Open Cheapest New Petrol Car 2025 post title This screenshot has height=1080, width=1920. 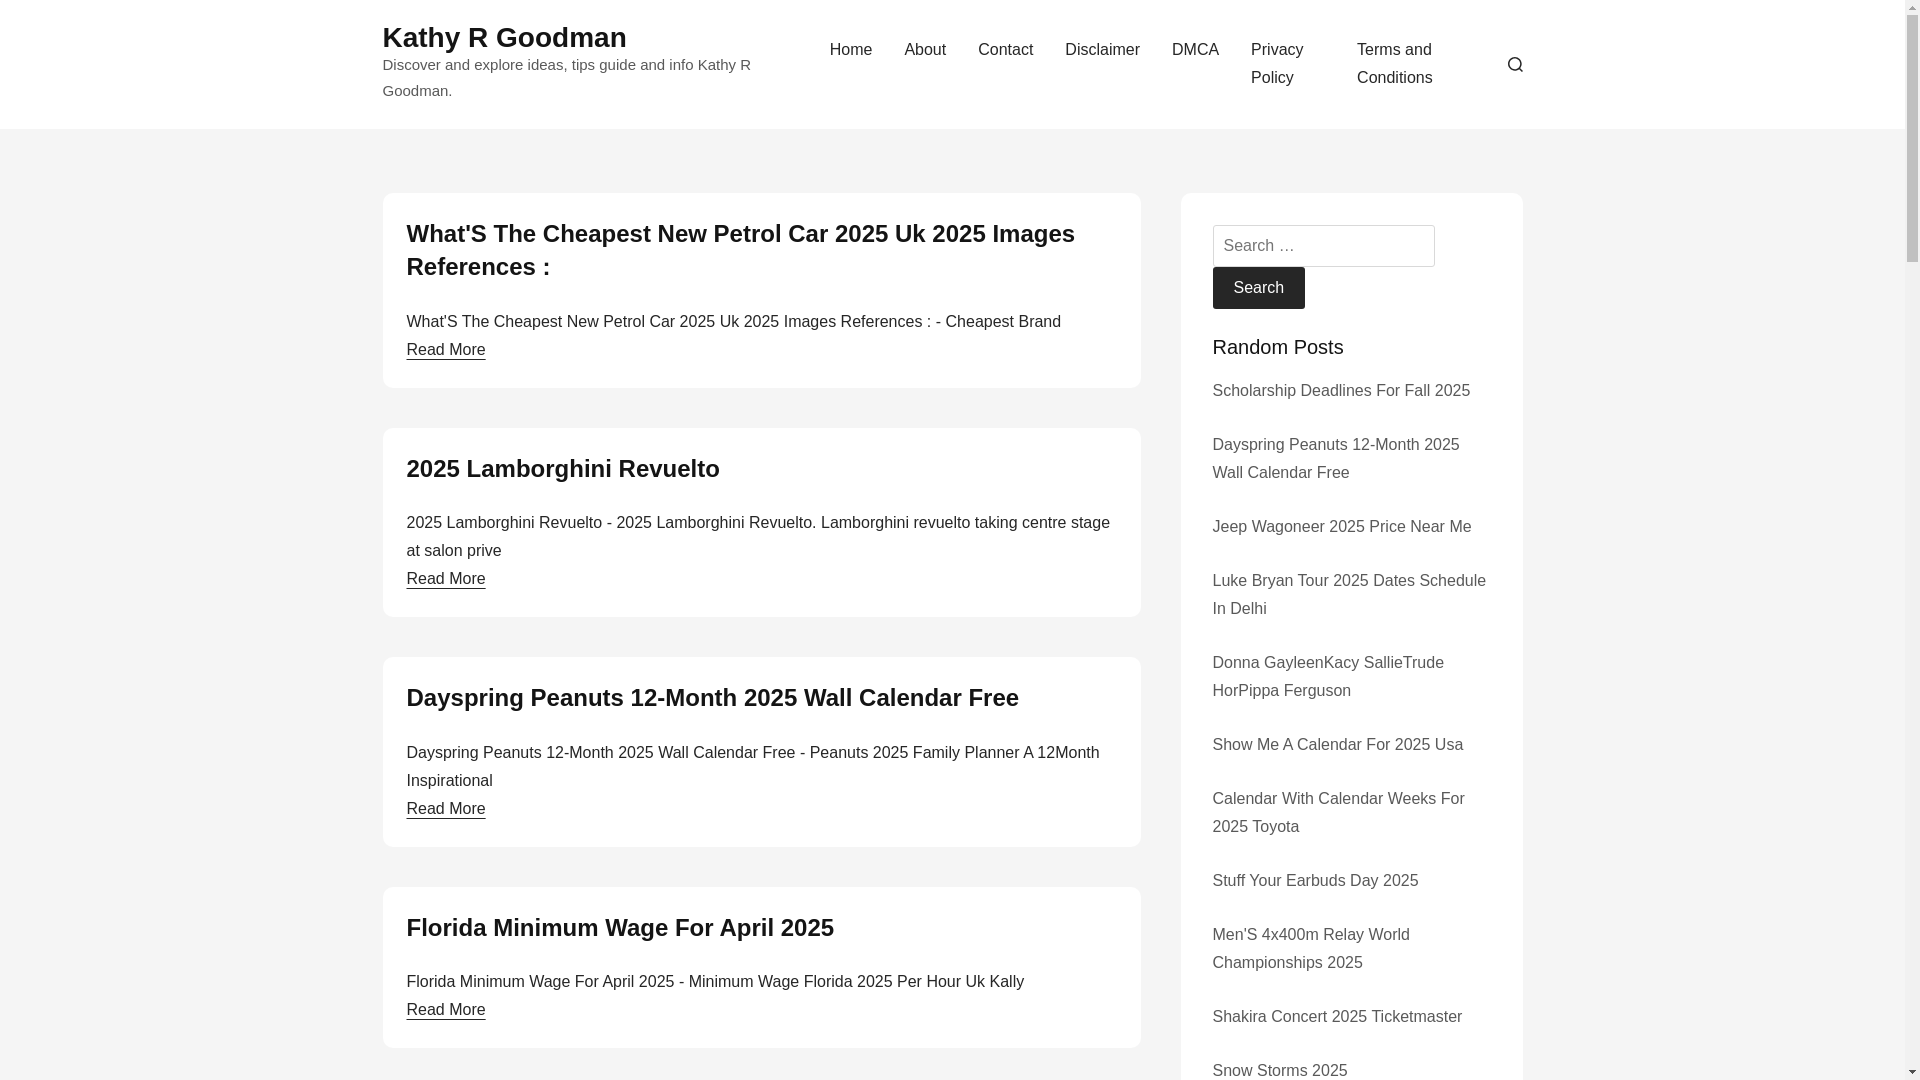(x=740, y=250)
